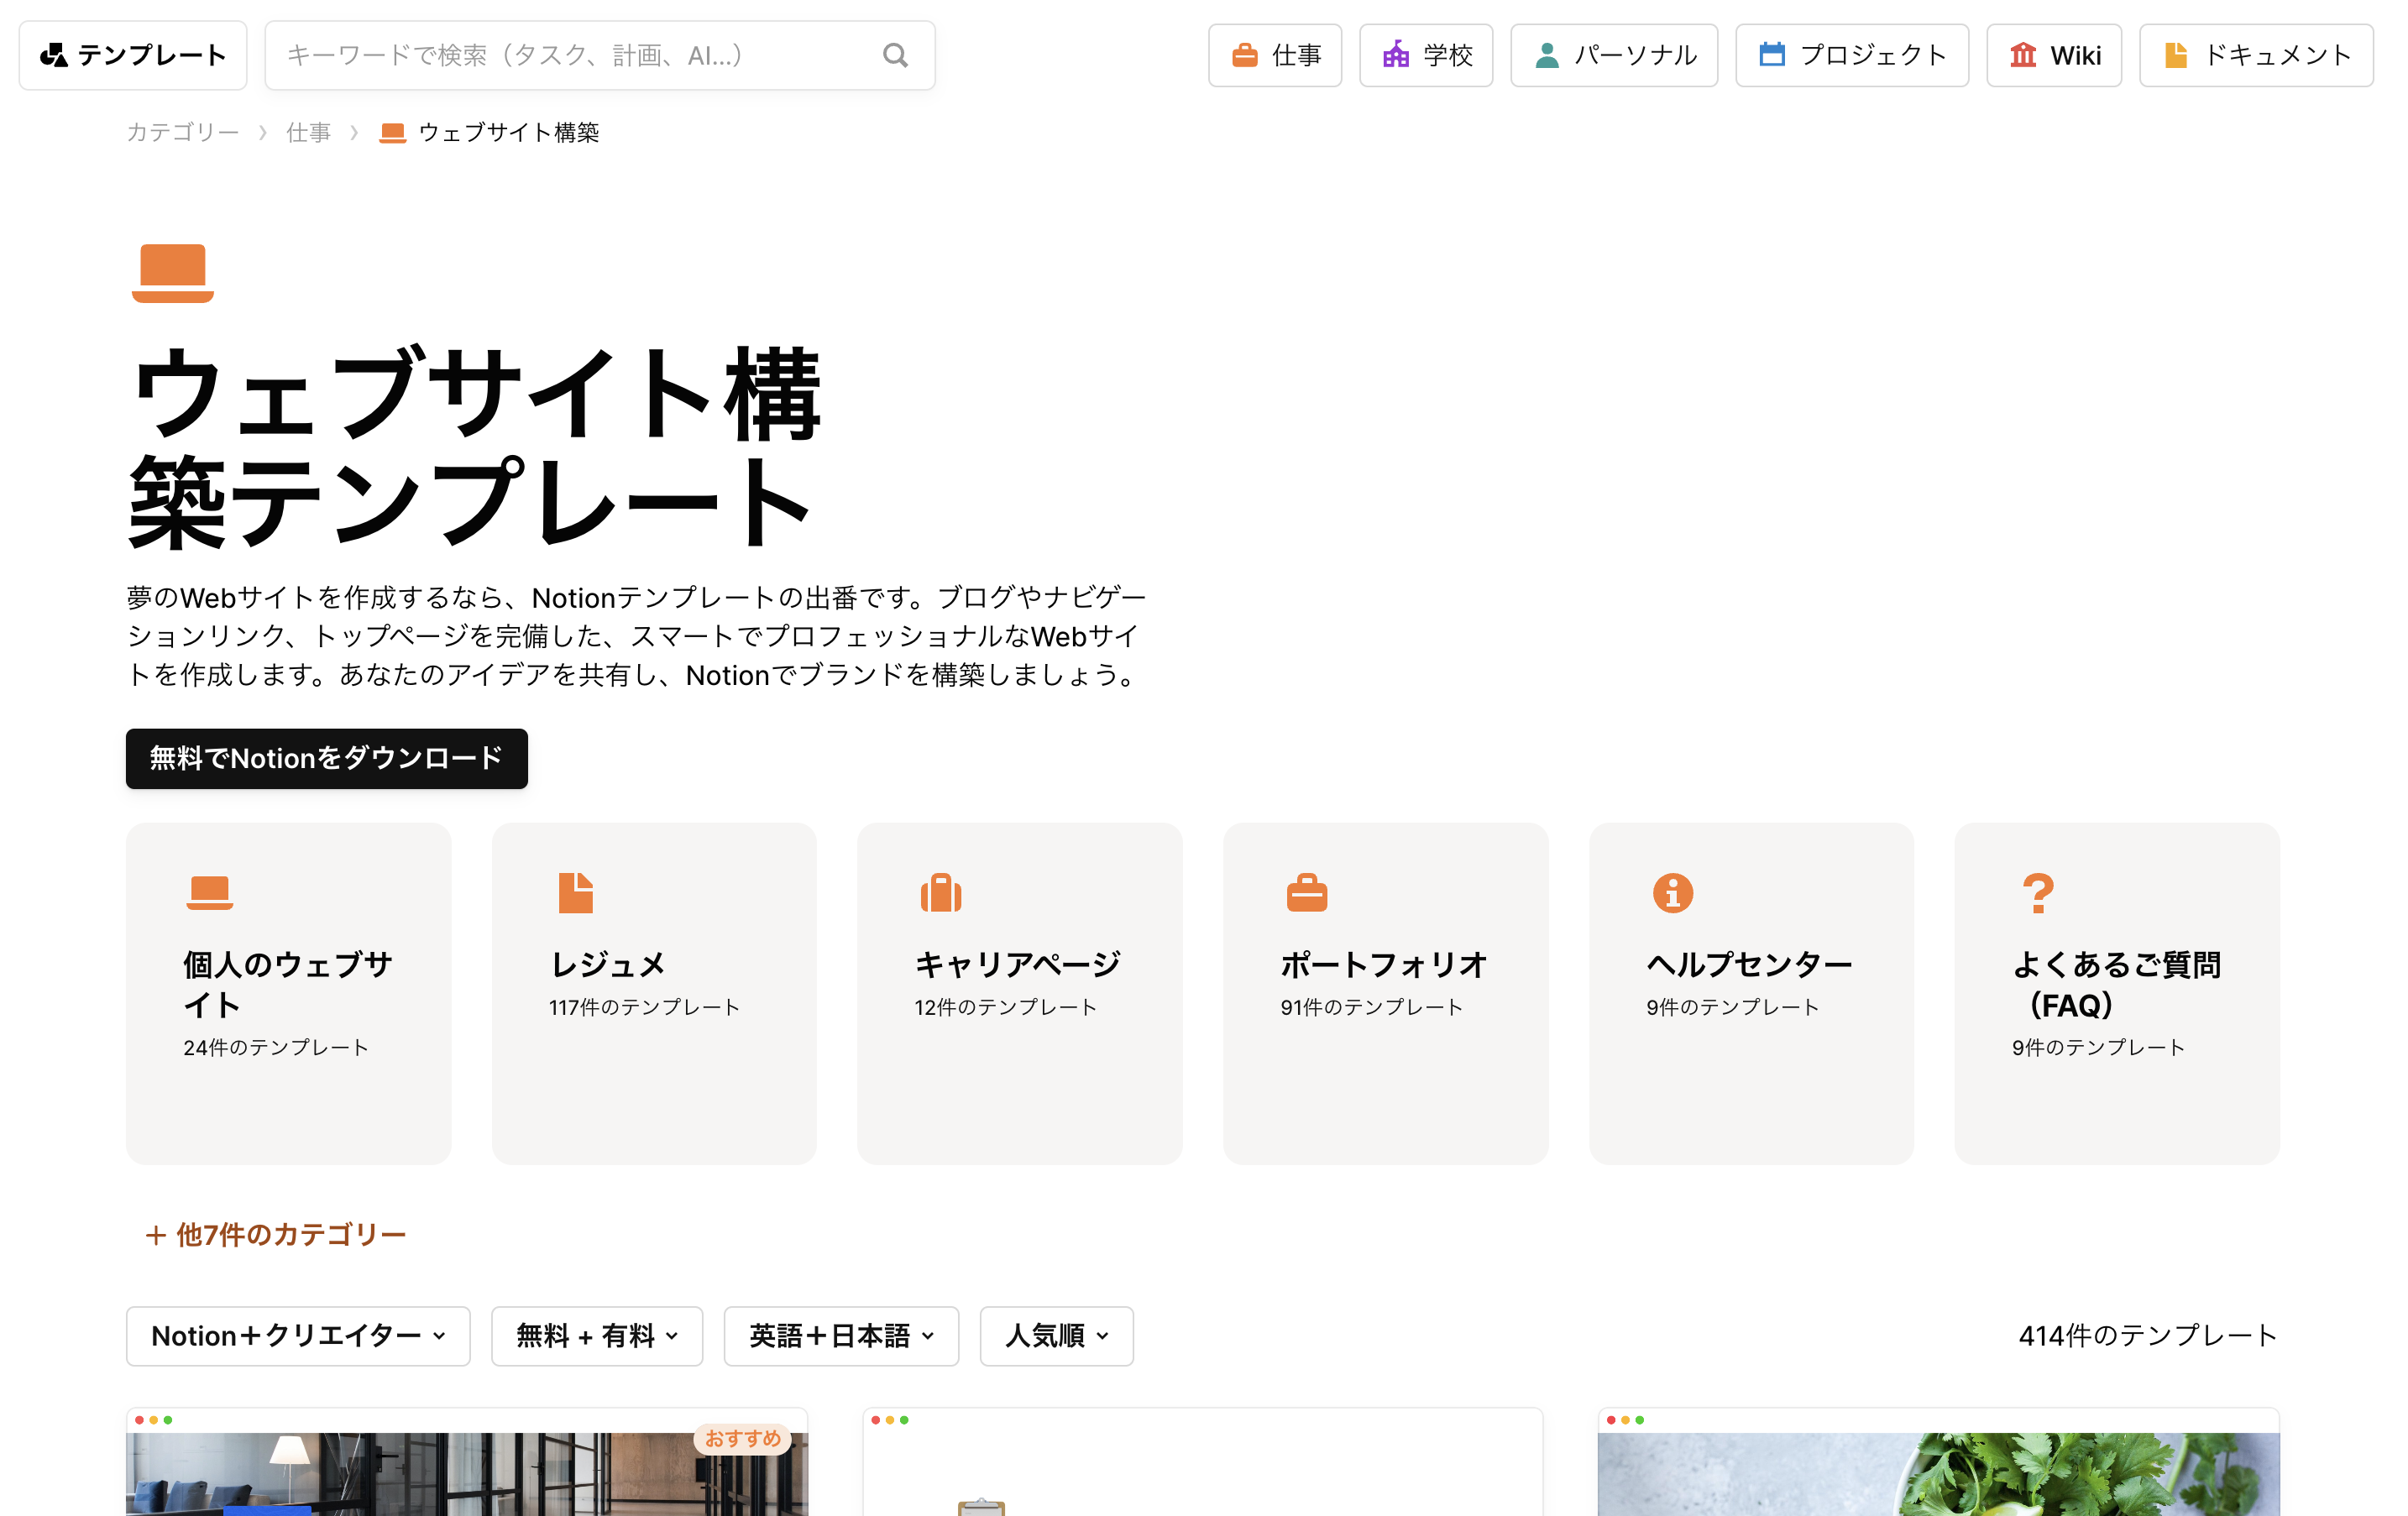Open the レジュメ category title

tap(608, 965)
